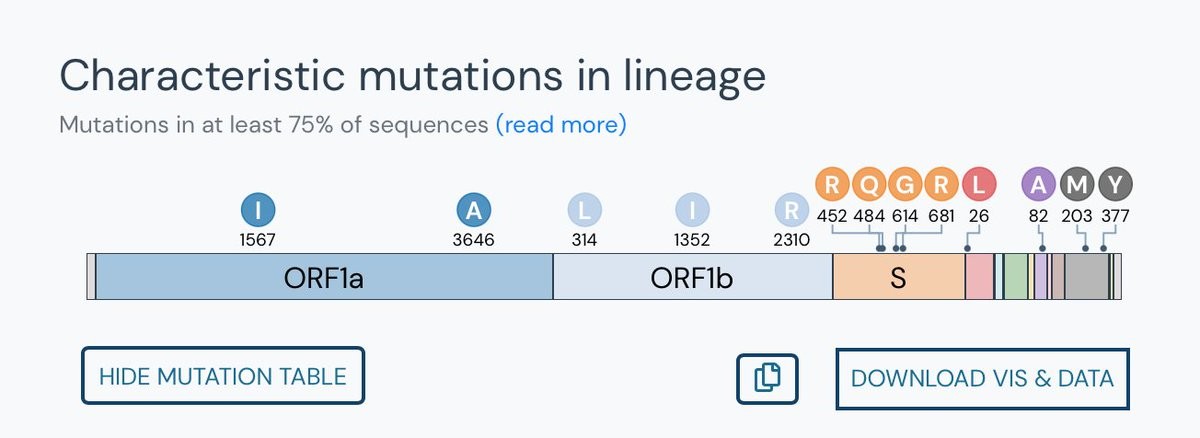Hide the mutation table
1200x438 pixels.
point(223,376)
